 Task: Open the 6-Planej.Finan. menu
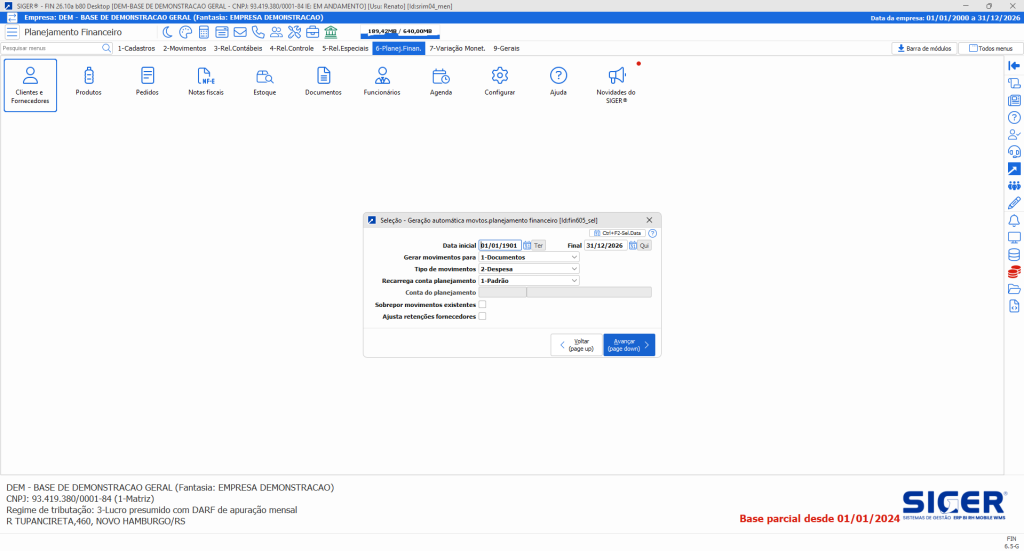click(x=398, y=48)
